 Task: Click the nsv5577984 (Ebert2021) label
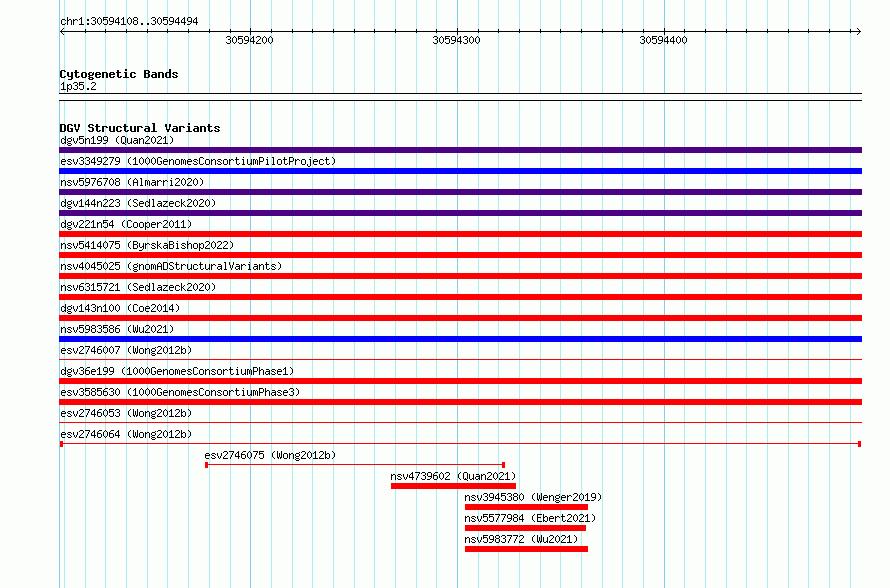530,518
